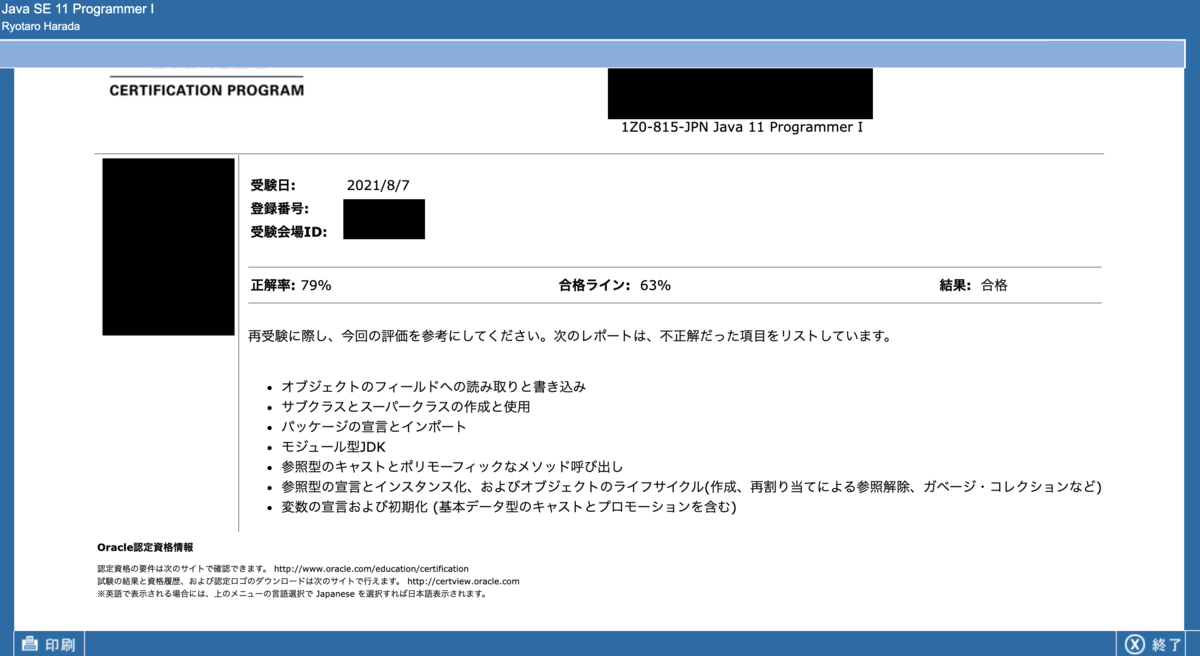The width and height of the screenshot is (1200, 656).
Task: Click the printer icon next to 印刷
Action: pos(32,643)
